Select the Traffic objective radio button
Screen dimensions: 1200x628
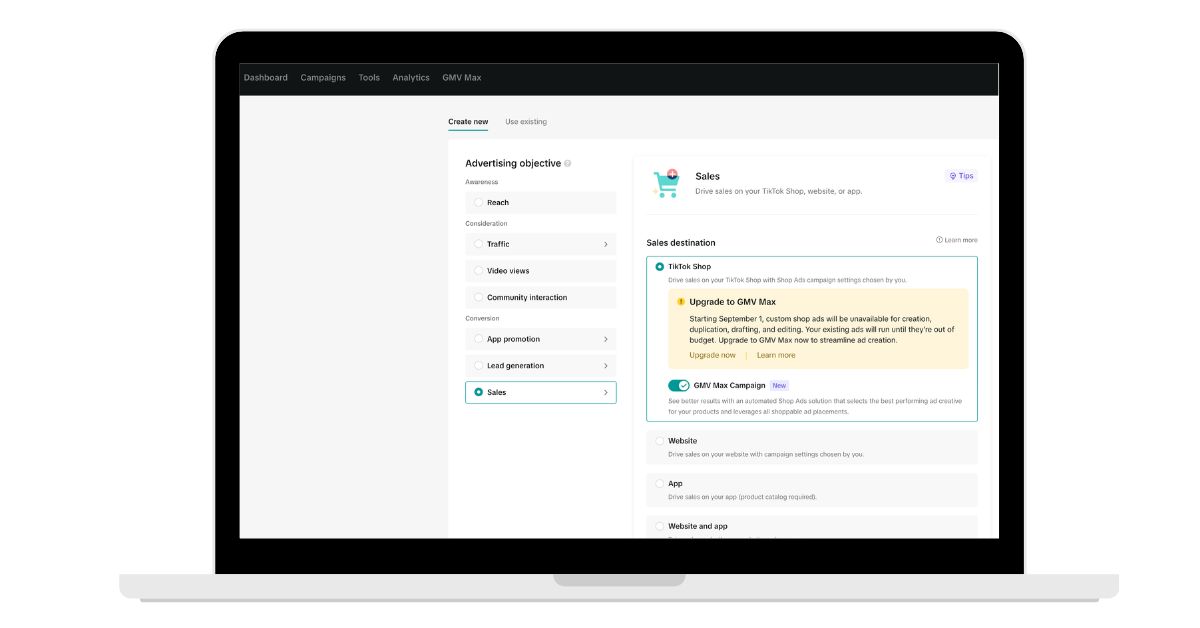click(479, 244)
